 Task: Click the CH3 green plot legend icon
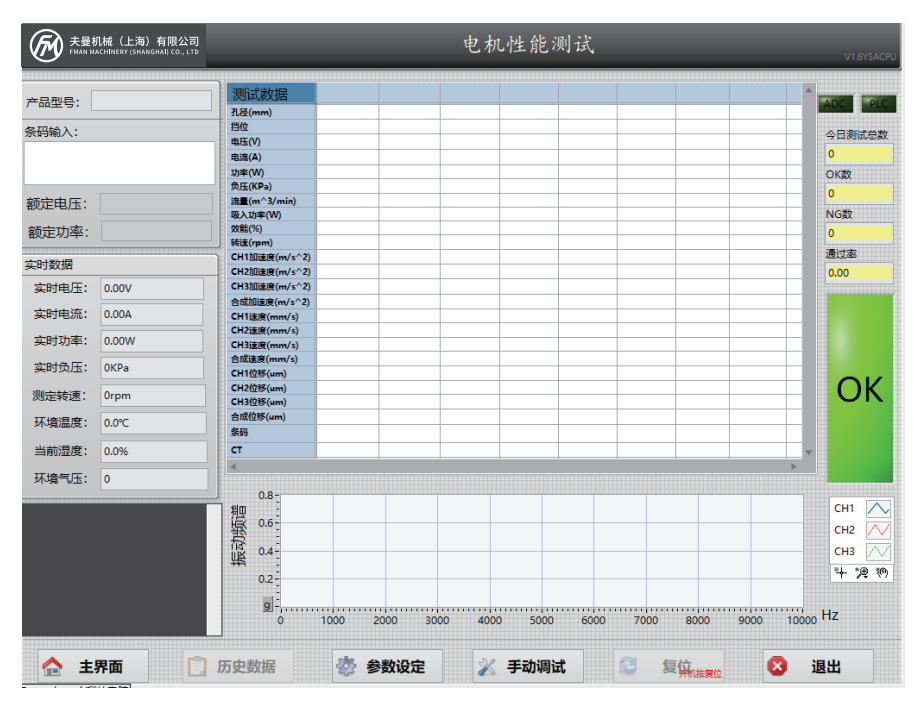(x=878, y=552)
